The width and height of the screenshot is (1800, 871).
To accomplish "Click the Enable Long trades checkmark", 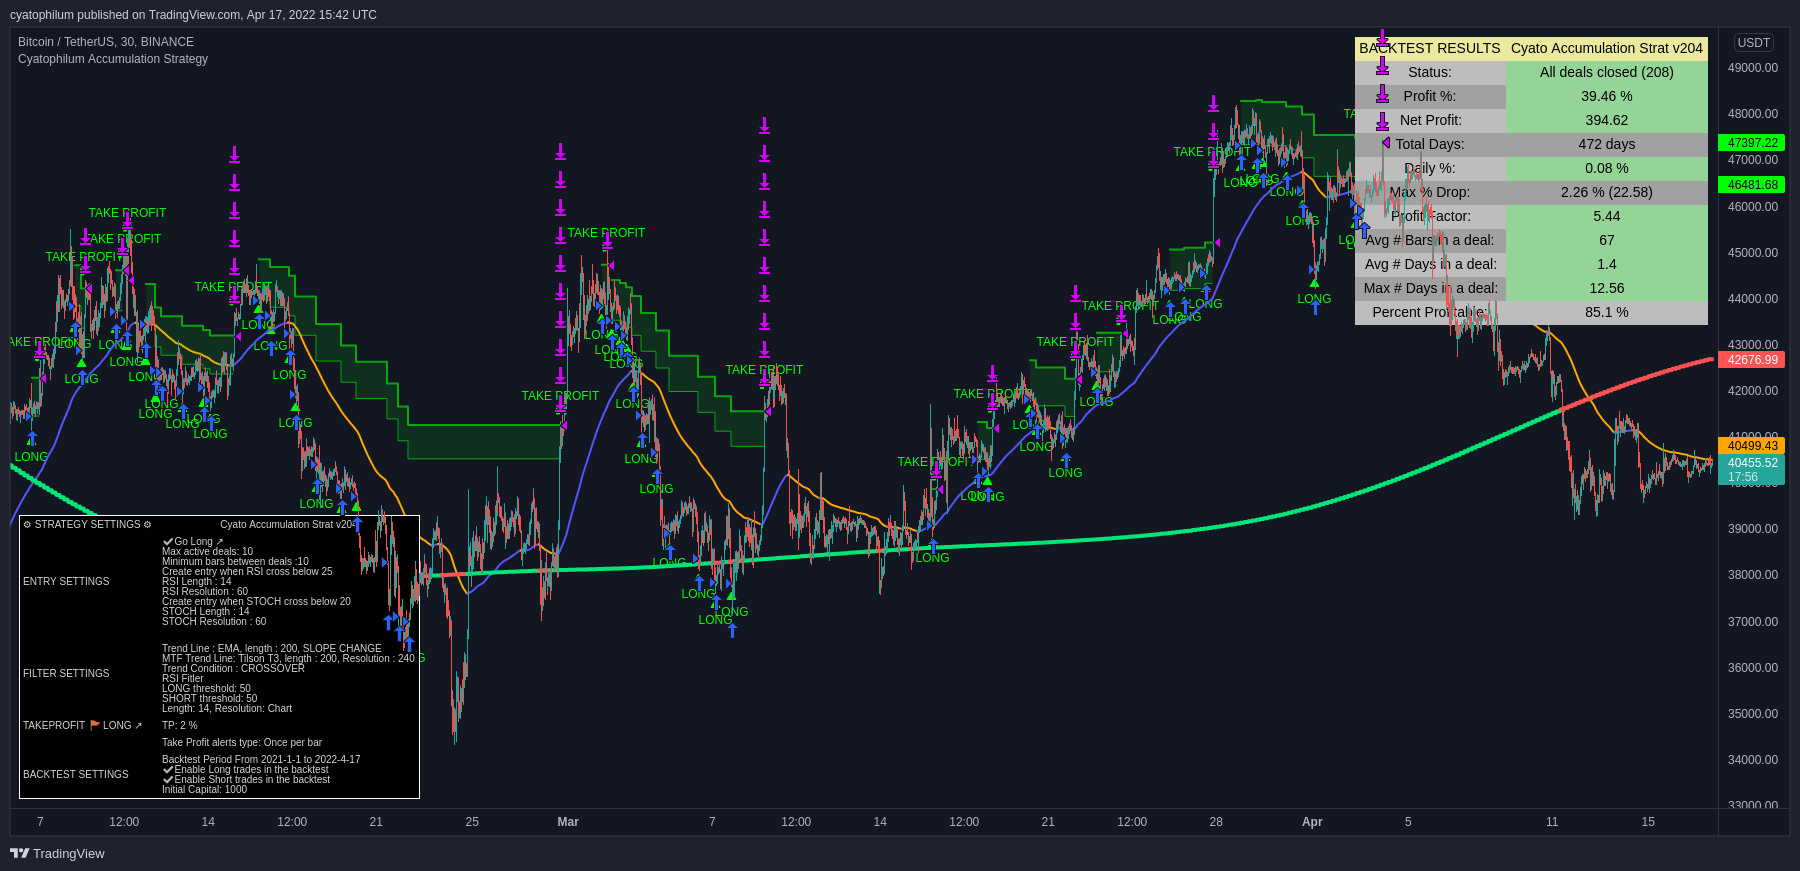I will click(168, 770).
